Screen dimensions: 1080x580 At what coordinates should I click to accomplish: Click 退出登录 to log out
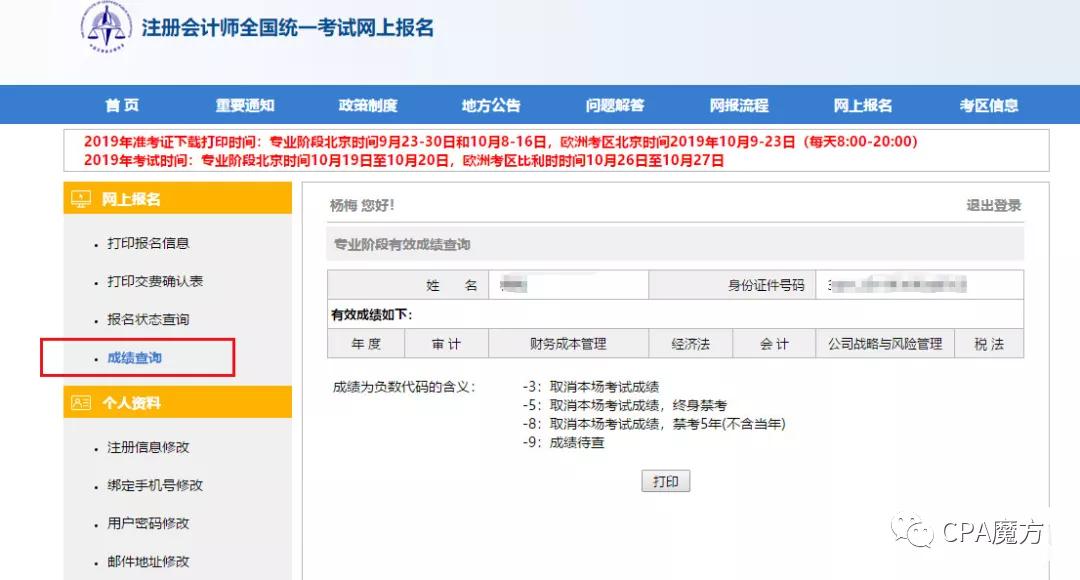tap(993, 205)
